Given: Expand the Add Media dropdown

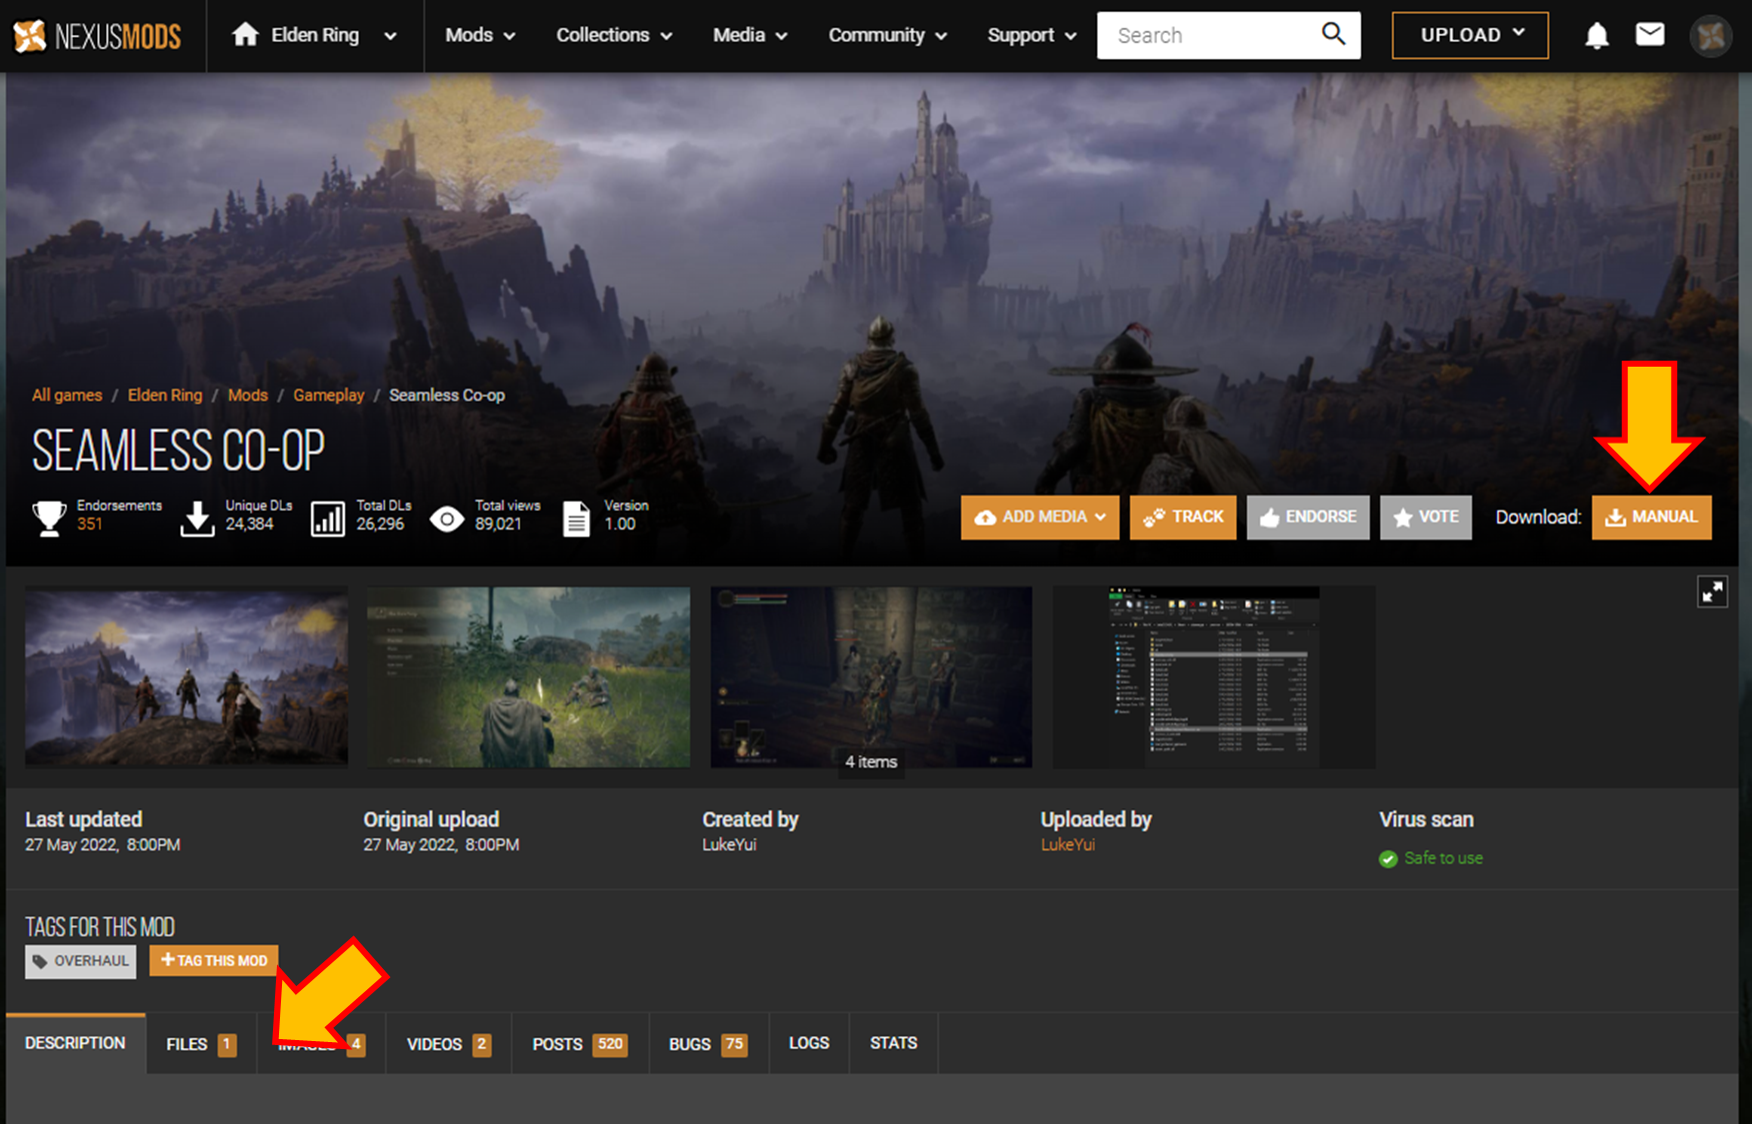Looking at the screenshot, I should point(1040,517).
